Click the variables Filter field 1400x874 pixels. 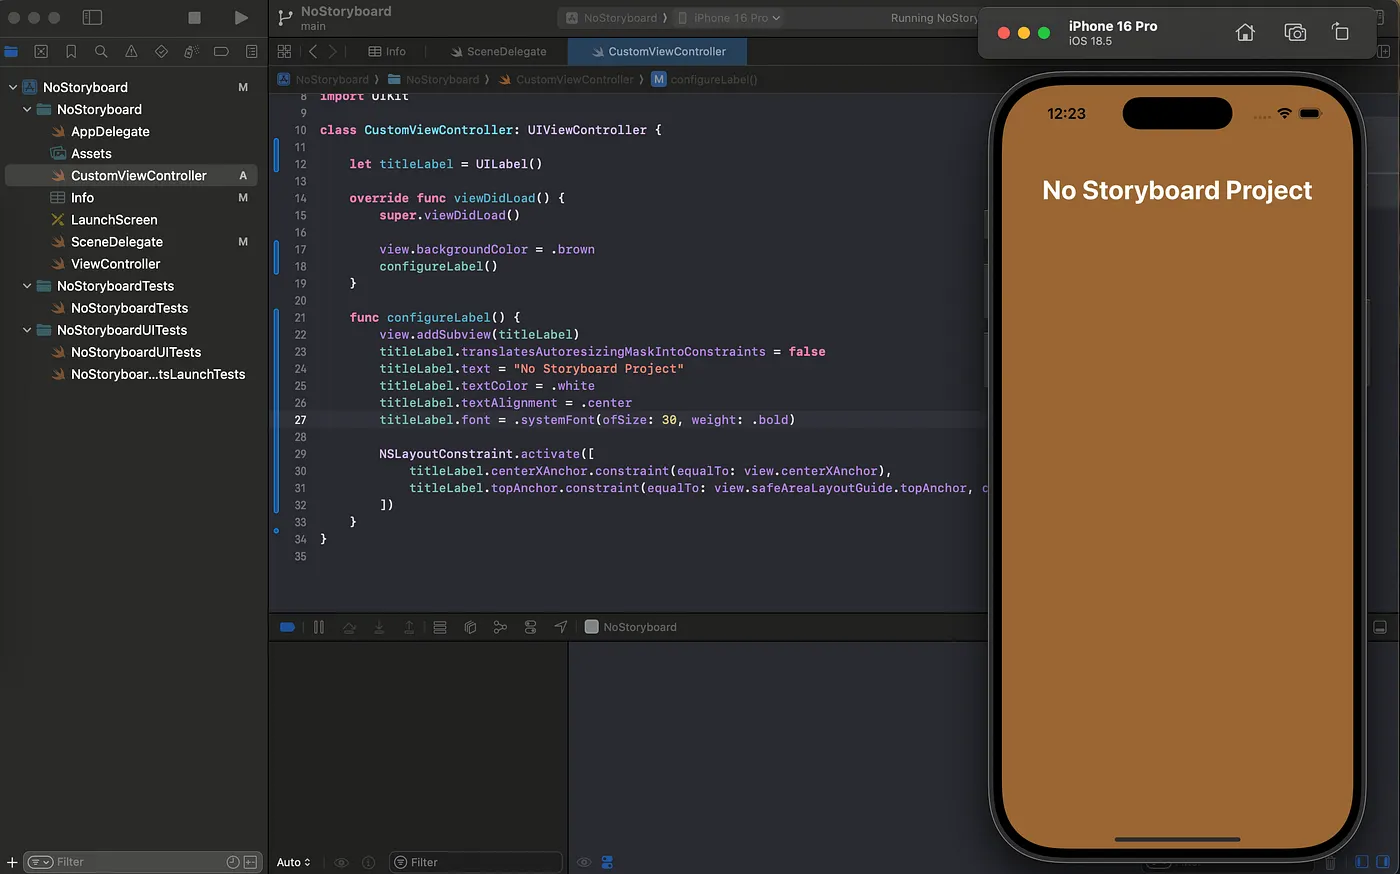pyautogui.click(x=475, y=862)
